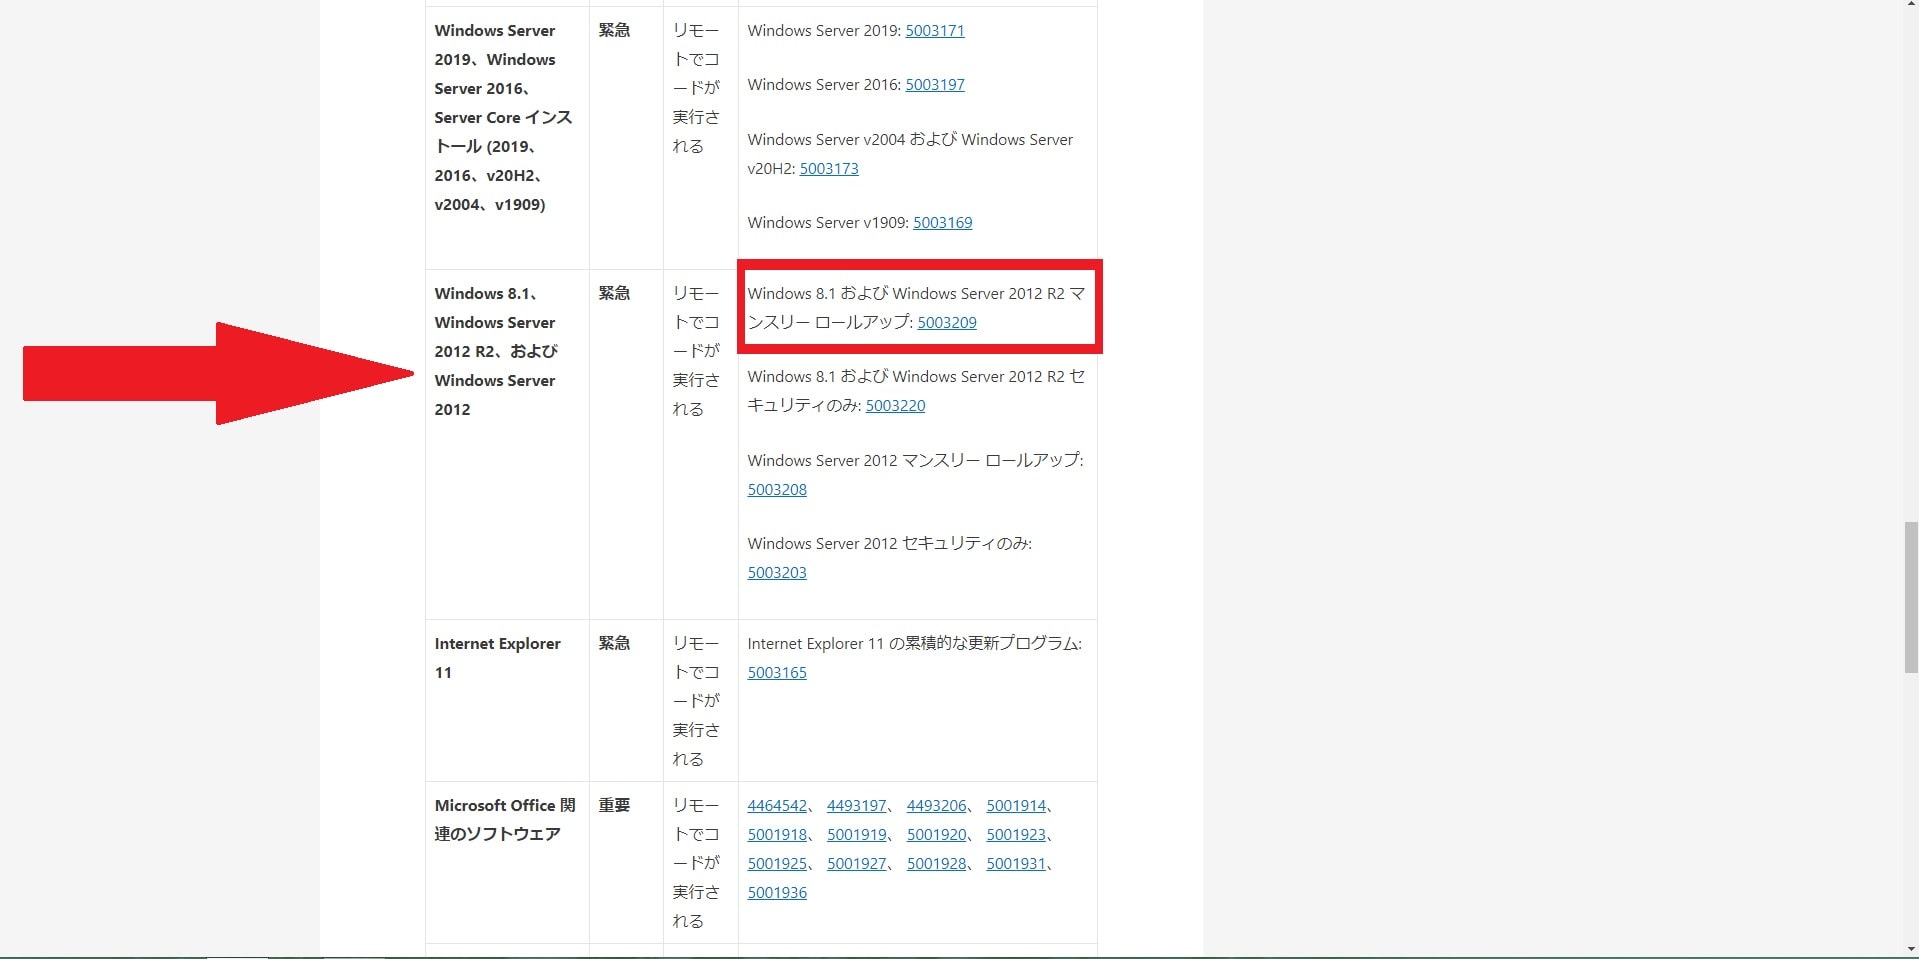Image resolution: width=1919 pixels, height=959 pixels.
Task: Open Office KB link 5001931
Action: click(x=1016, y=864)
